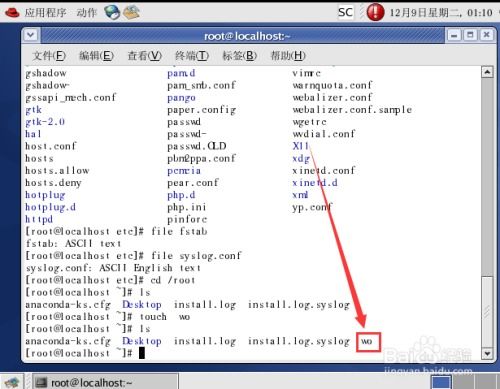The width and height of the screenshot is (500, 389).
Task: Click the 'syslog.conf: ASCII English text' output
Action: coord(113,268)
